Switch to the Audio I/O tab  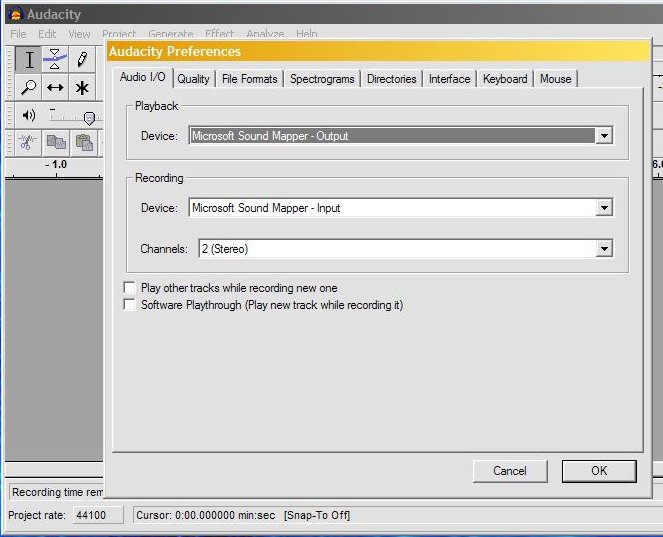click(x=142, y=77)
